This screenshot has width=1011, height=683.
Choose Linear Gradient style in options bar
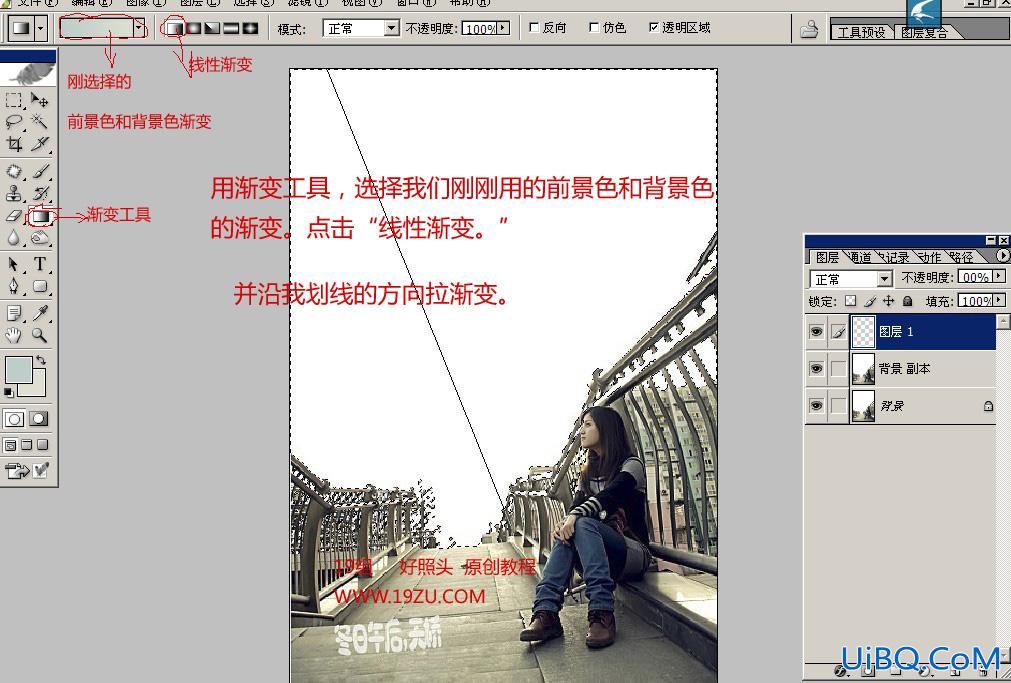[174, 28]
